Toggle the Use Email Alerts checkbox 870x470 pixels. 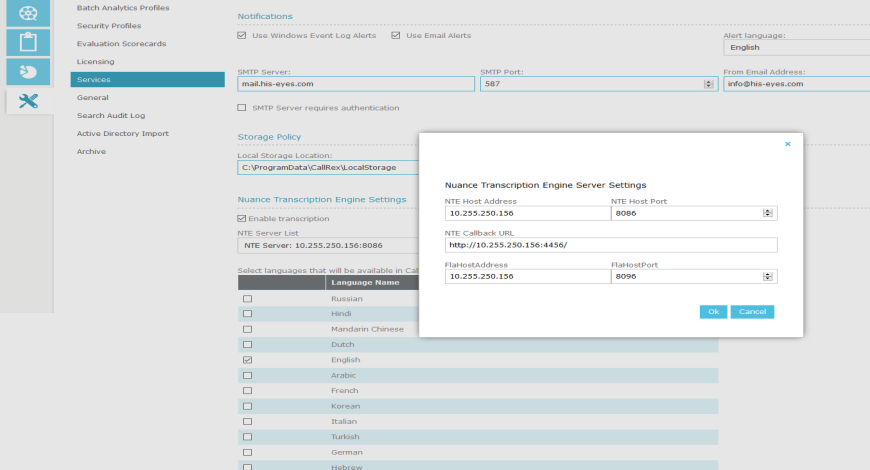pyautogui.click(x=396, y=36)
